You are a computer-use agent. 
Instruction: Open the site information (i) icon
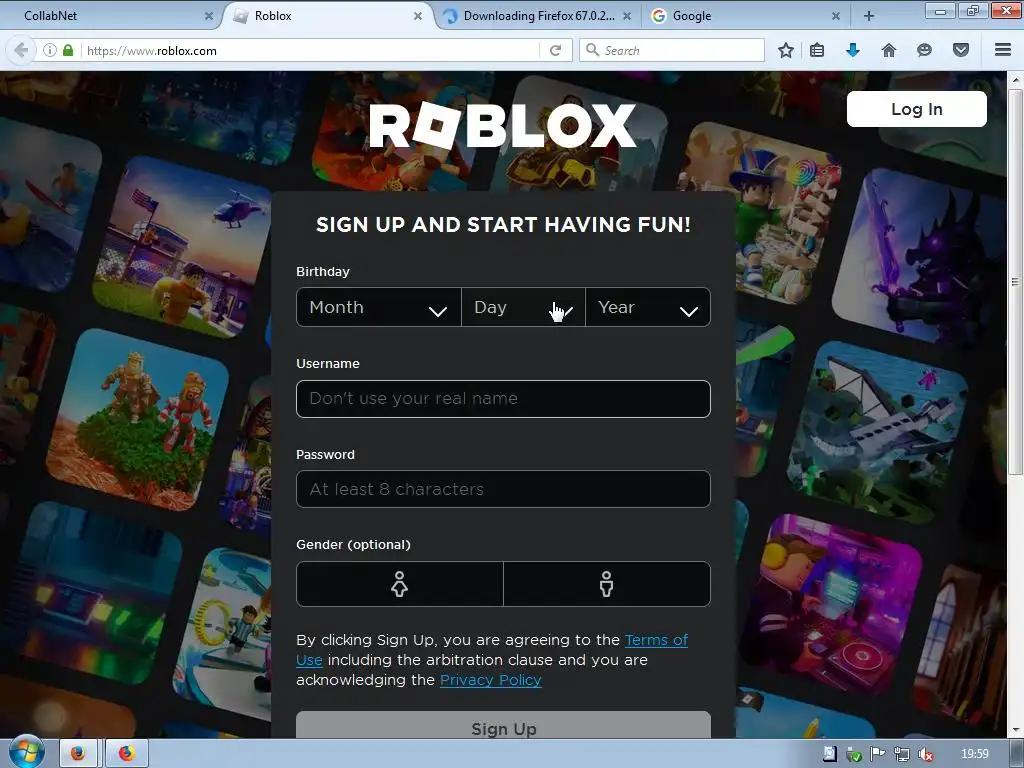[x=50, y=50]
